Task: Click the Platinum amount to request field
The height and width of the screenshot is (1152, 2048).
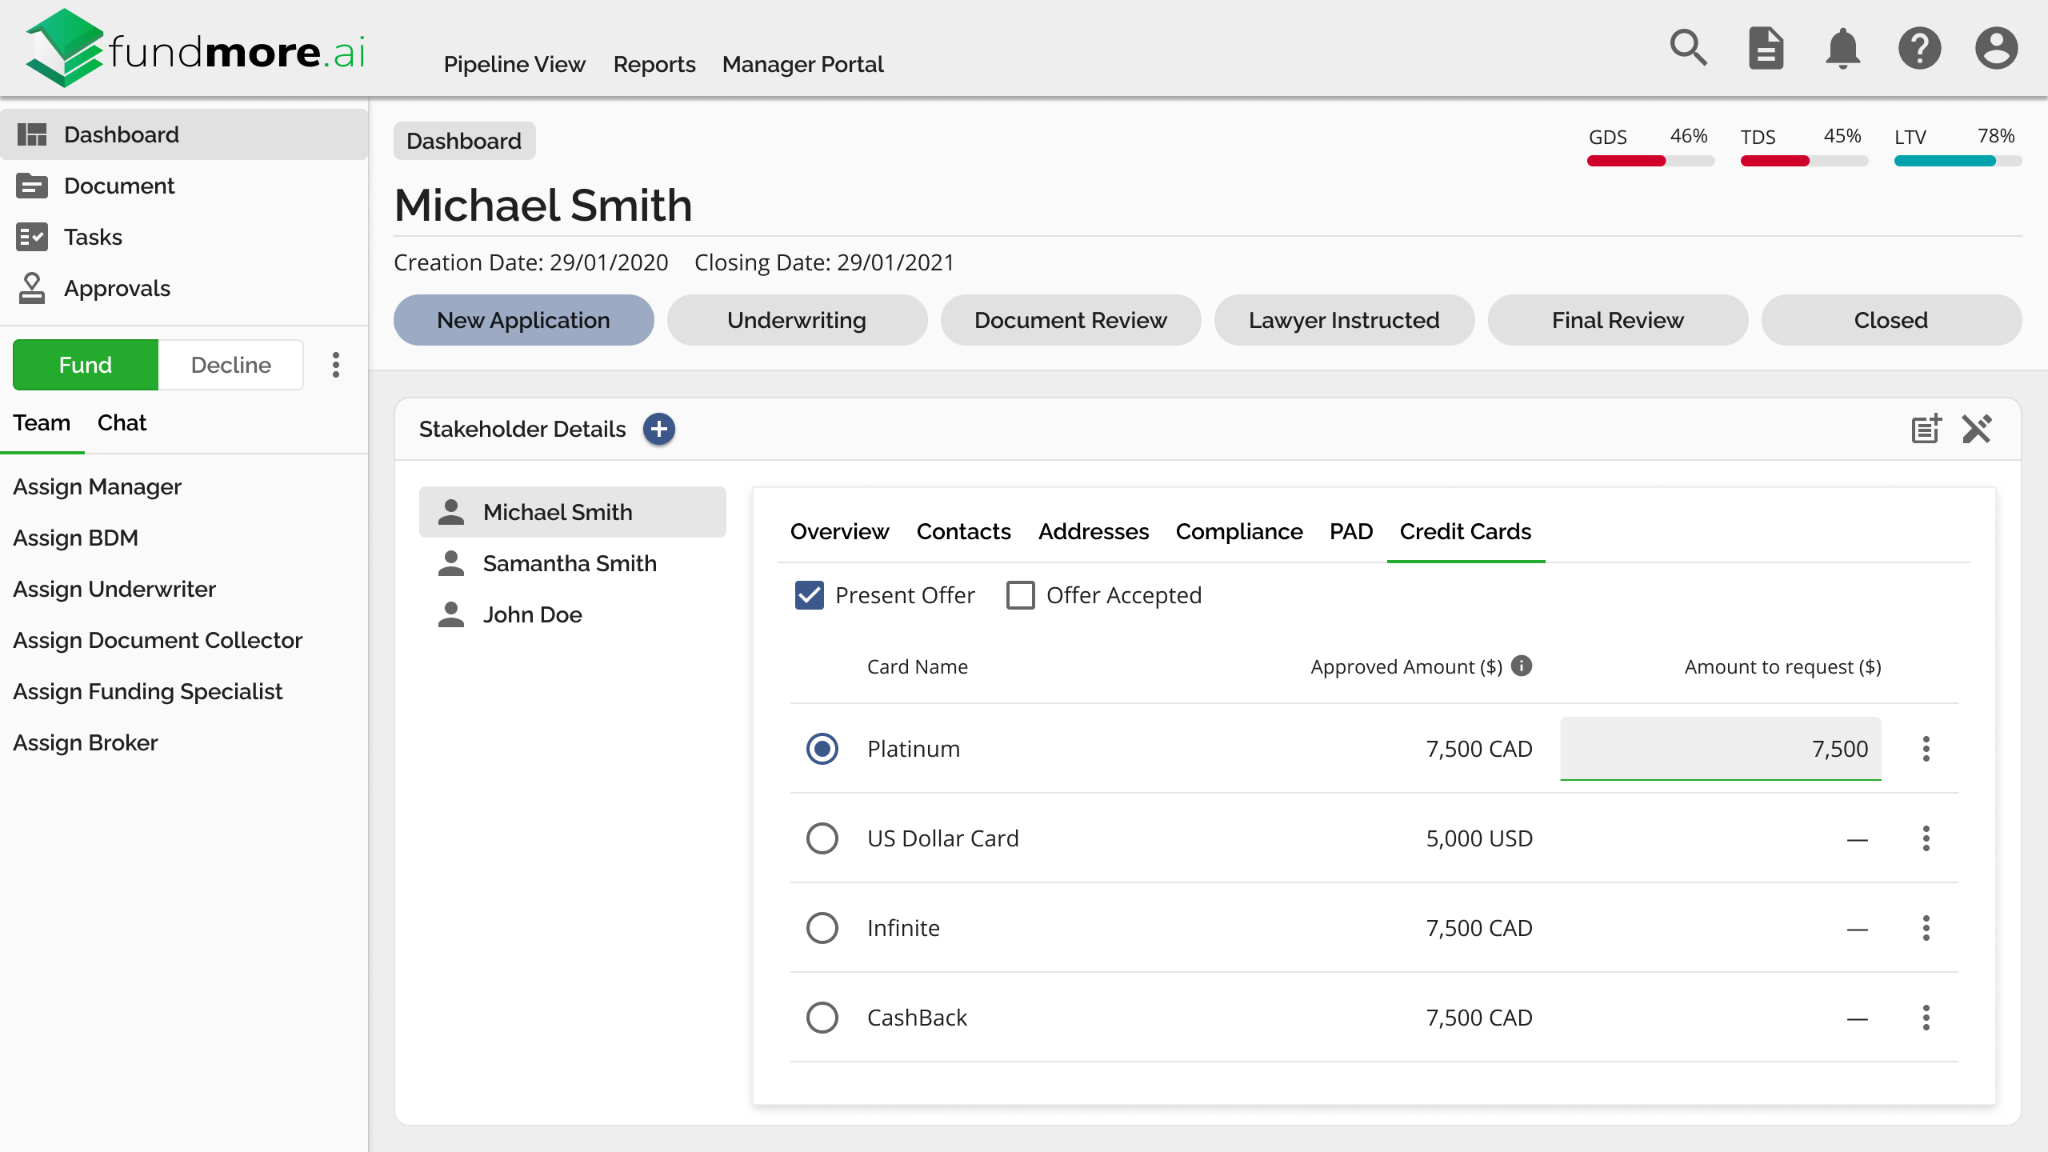Action: click(1720, 748)
